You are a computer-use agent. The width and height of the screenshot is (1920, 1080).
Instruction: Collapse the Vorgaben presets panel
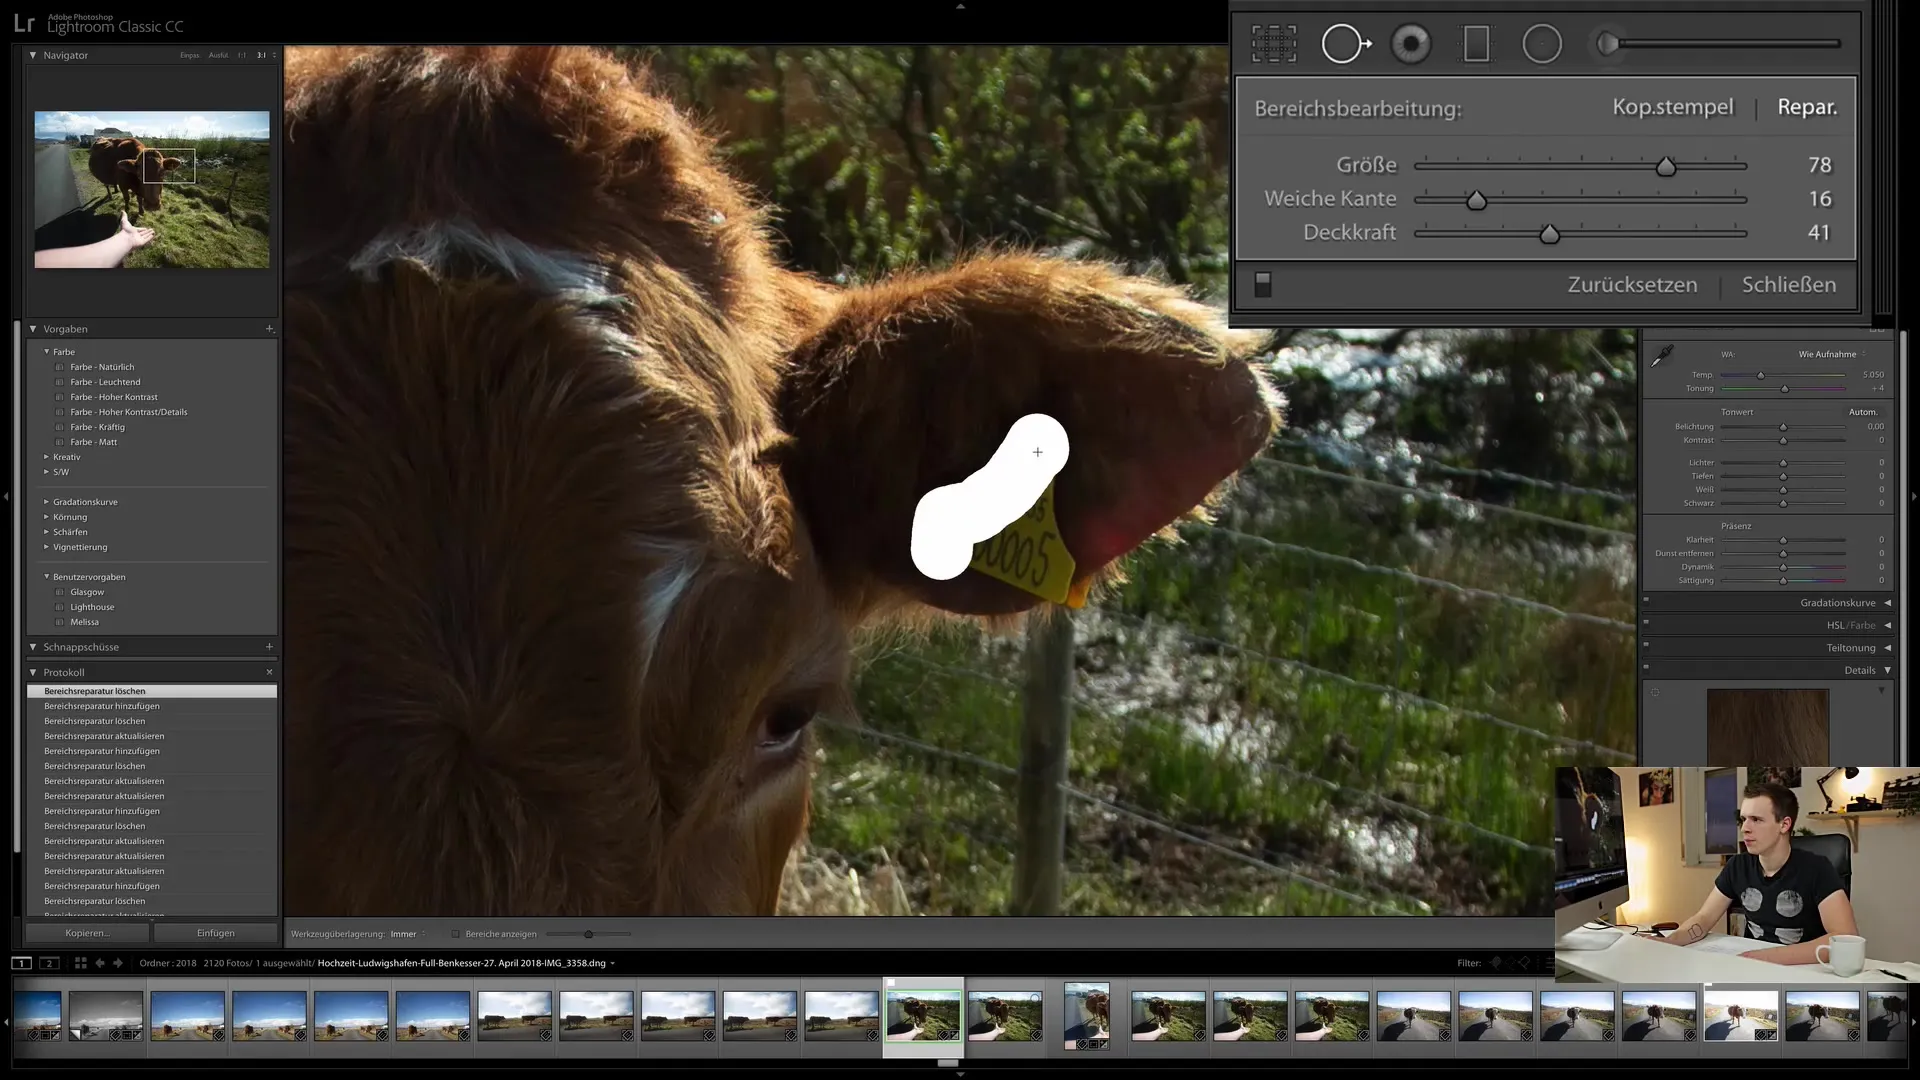[x=33, y=329]
